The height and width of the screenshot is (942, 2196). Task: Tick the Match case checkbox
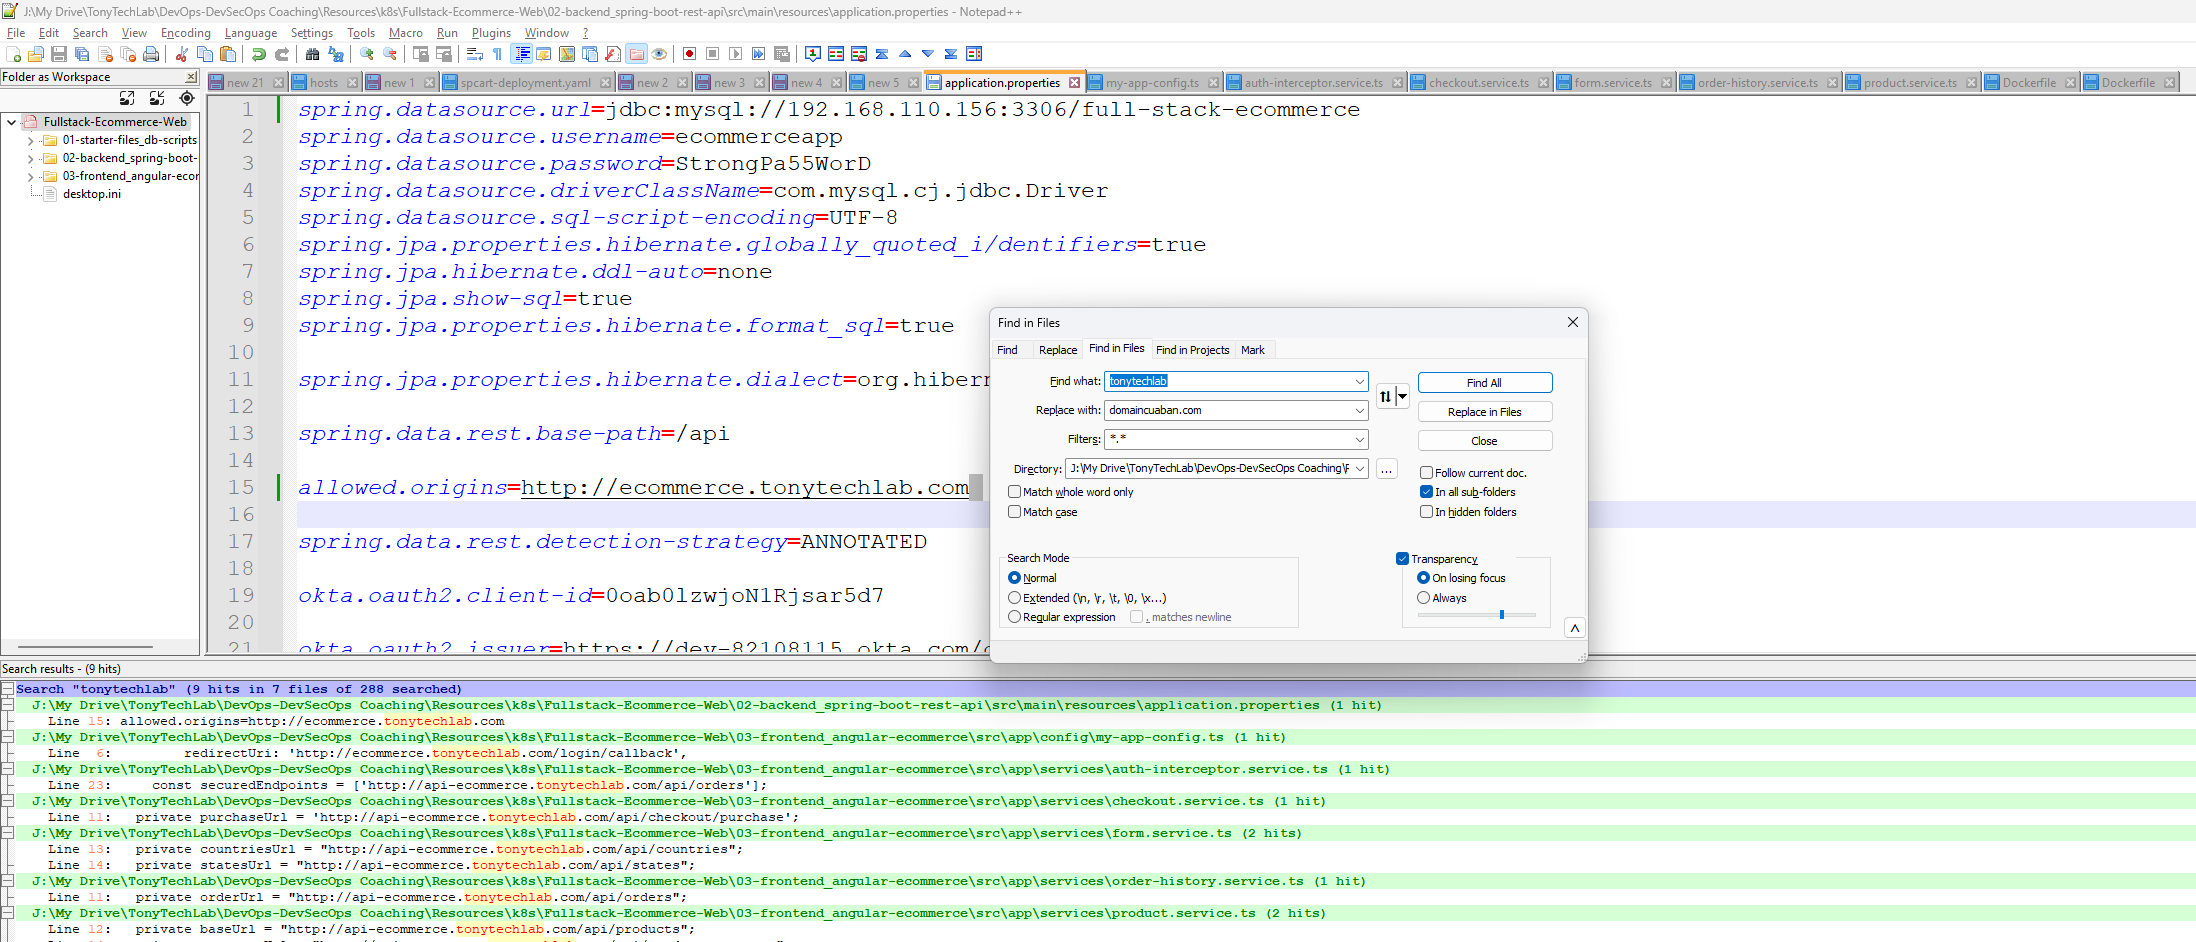click(x=1015, y=512)
